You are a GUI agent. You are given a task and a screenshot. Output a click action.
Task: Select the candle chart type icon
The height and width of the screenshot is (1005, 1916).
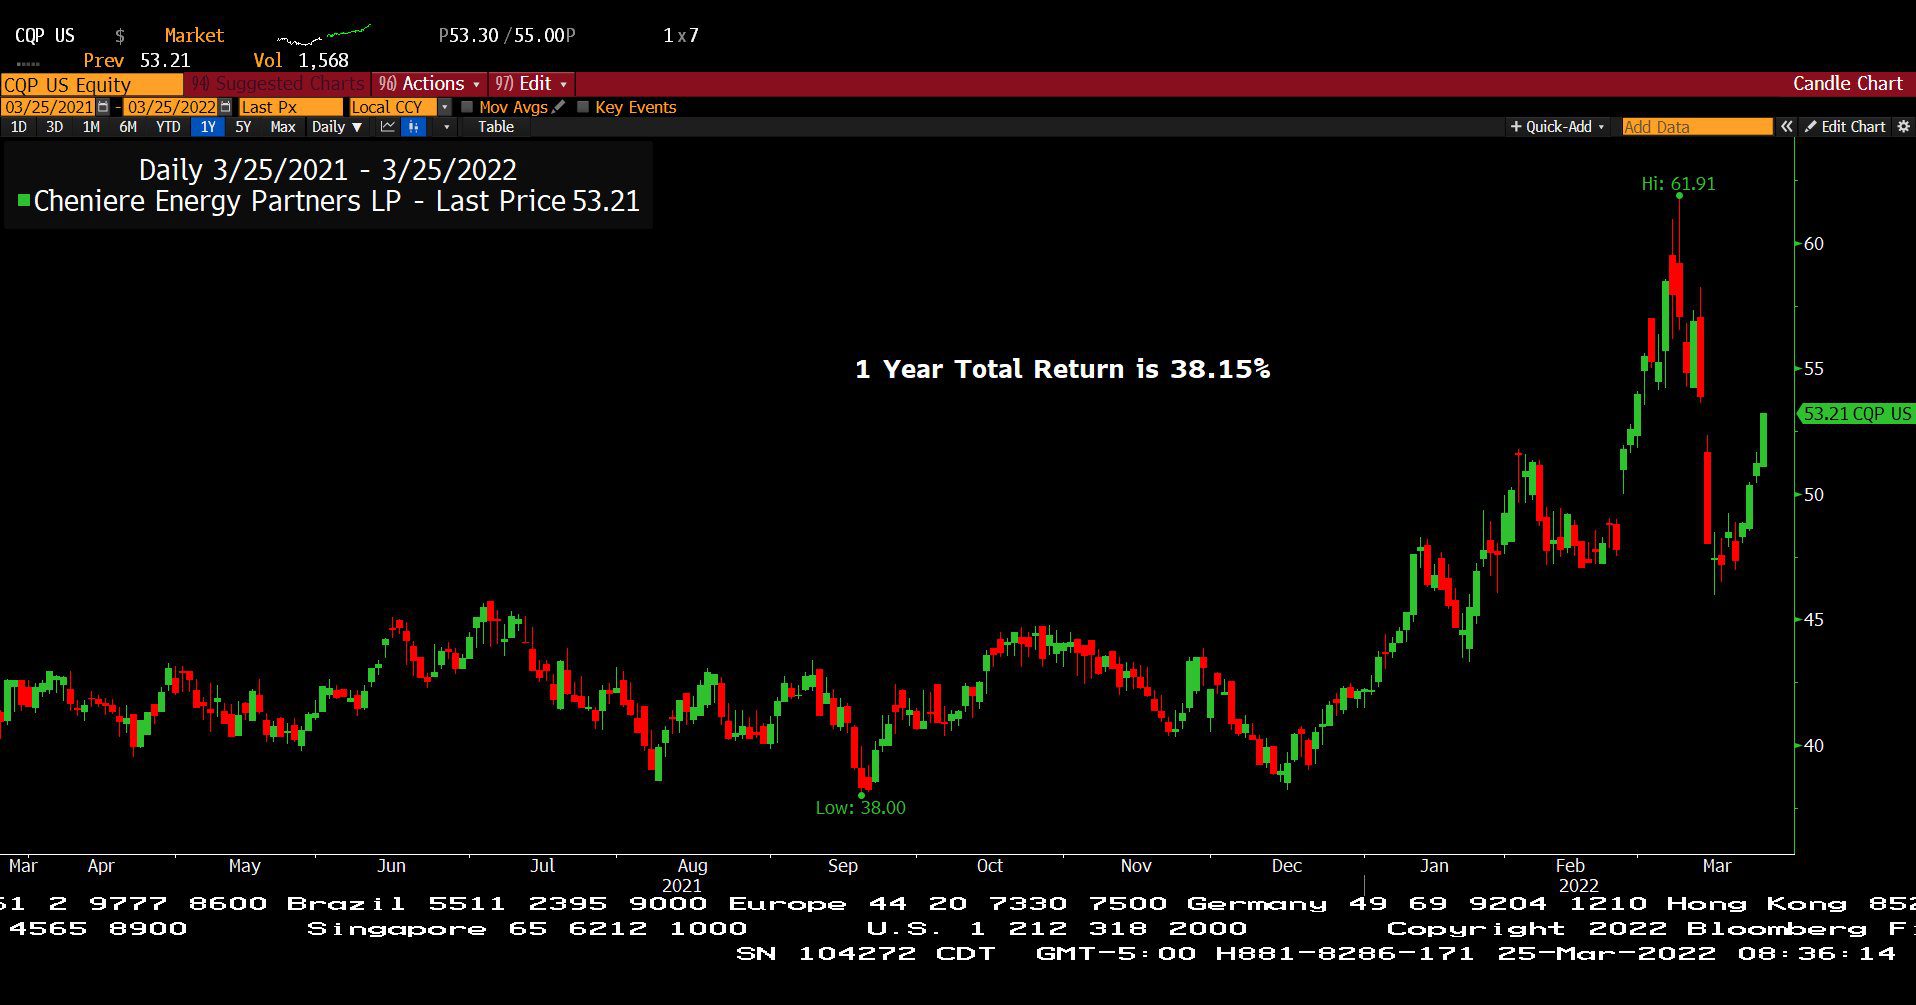[414, 127]
